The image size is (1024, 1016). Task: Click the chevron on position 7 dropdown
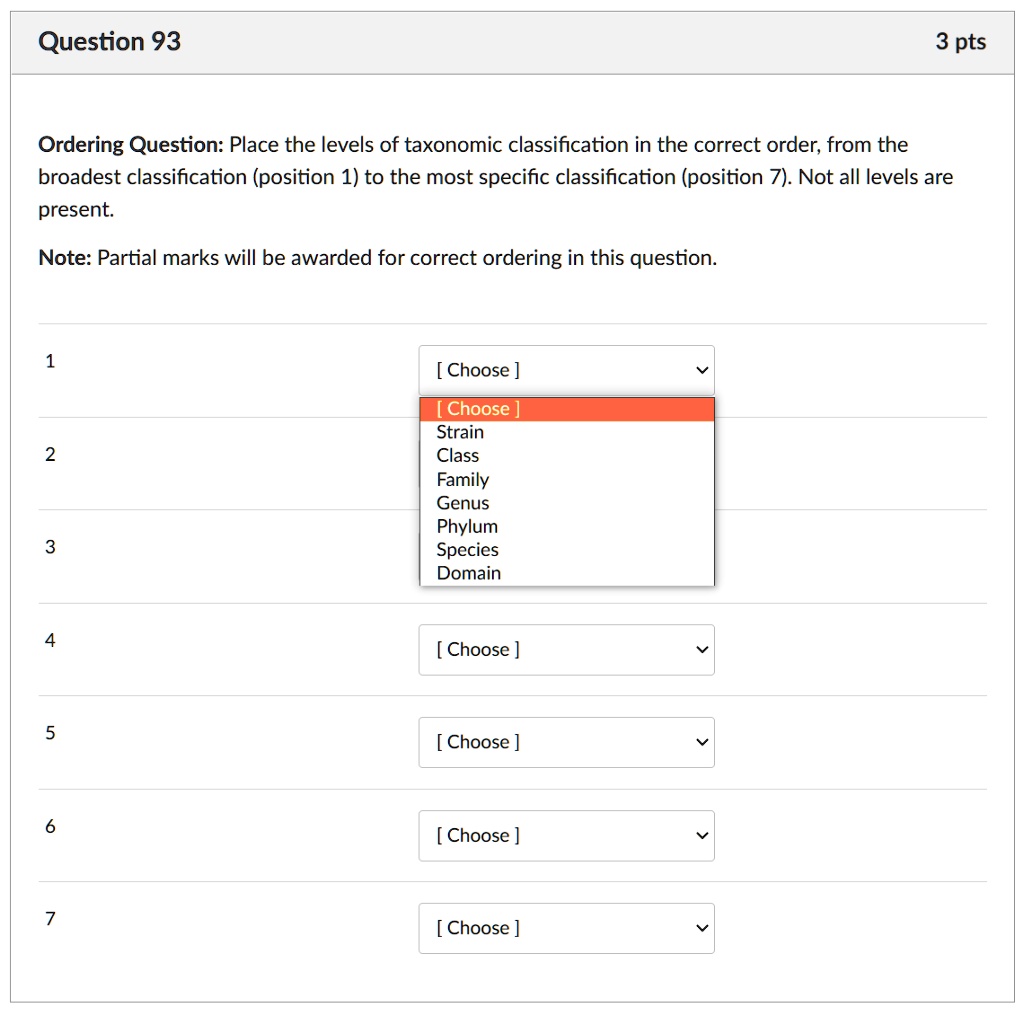tap(699, 928)
